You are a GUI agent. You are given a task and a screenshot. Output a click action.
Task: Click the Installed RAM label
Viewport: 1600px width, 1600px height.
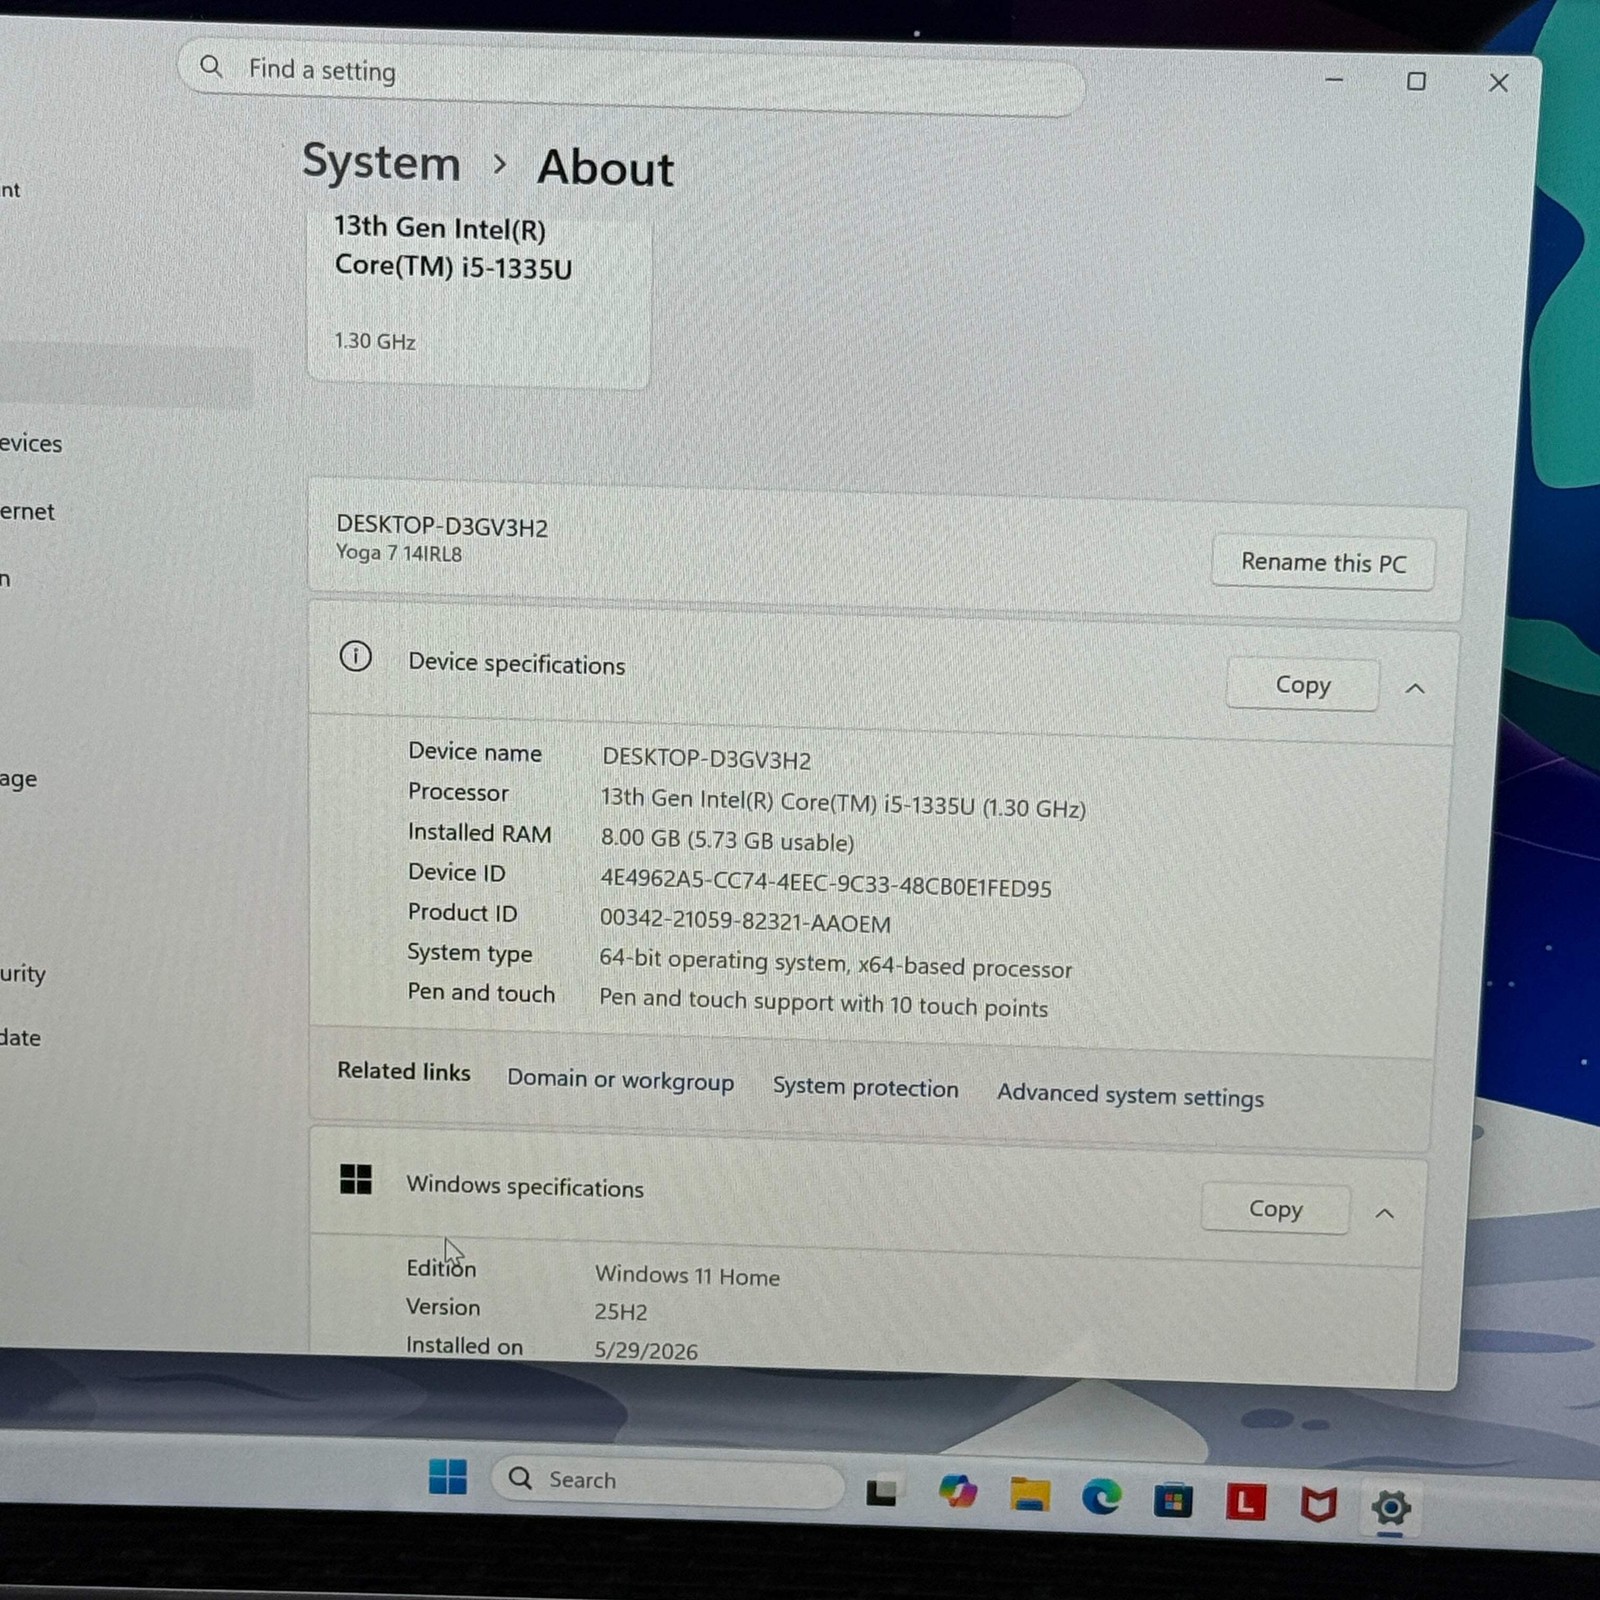coord(479,832)
